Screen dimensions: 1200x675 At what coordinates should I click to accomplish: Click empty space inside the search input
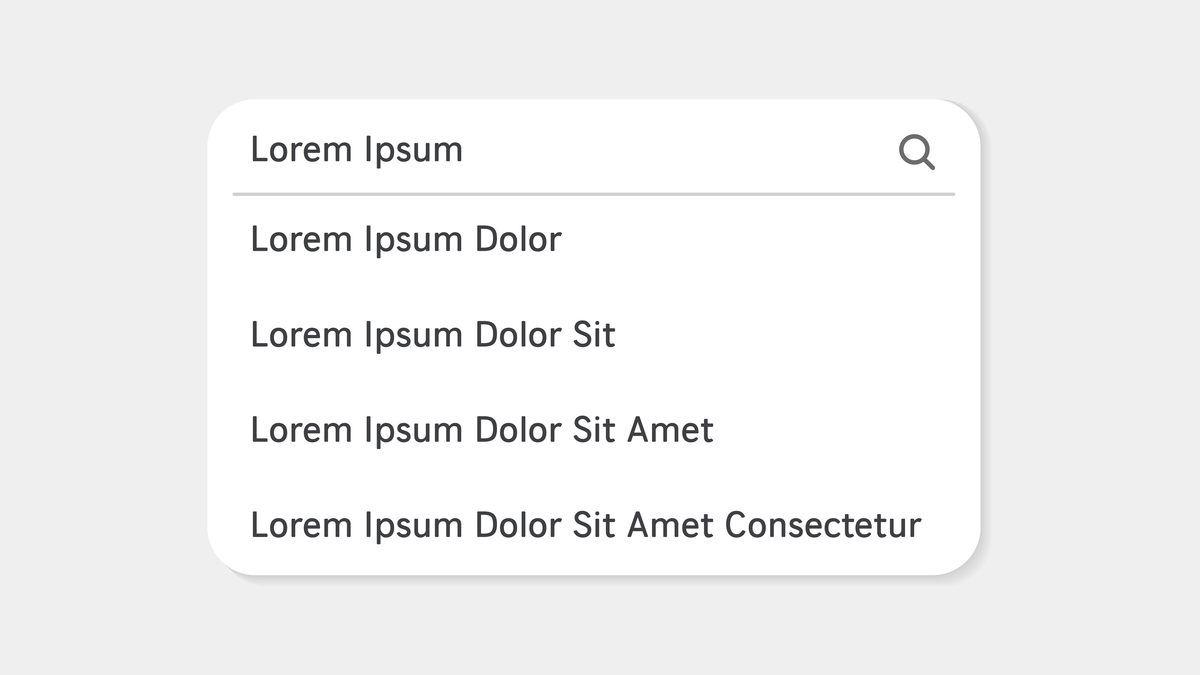pyautogui.click(x=680, y=150)
